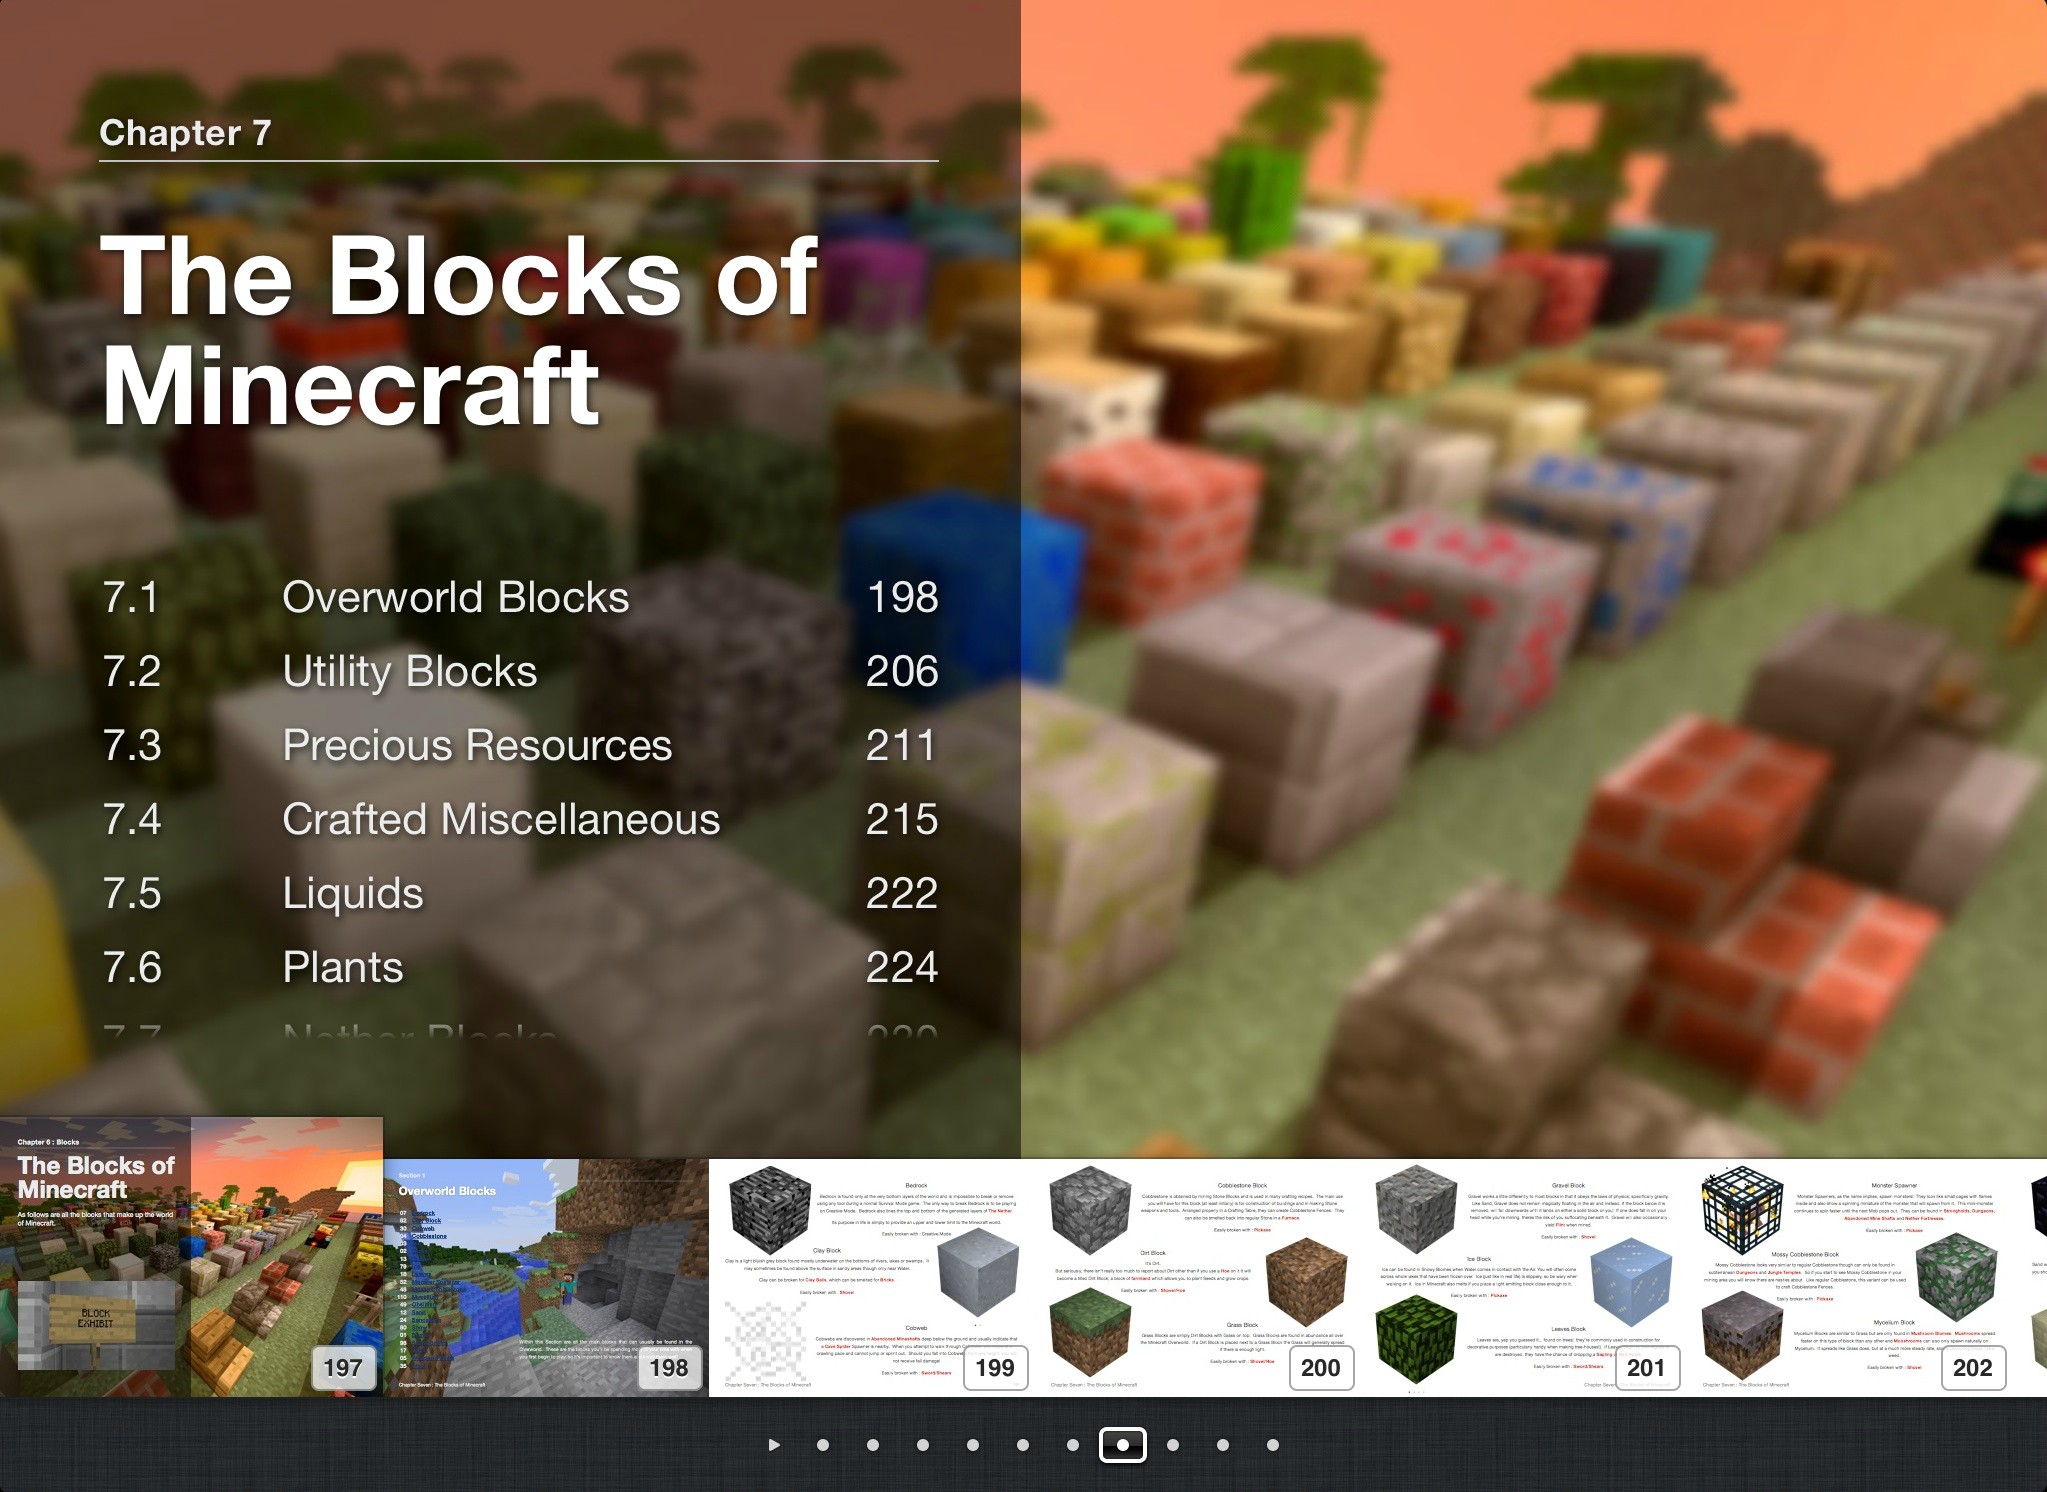Click the play arrow in chapter navigator
This screenshot has height=1492, width=2047.
[x=774, y=1445]
